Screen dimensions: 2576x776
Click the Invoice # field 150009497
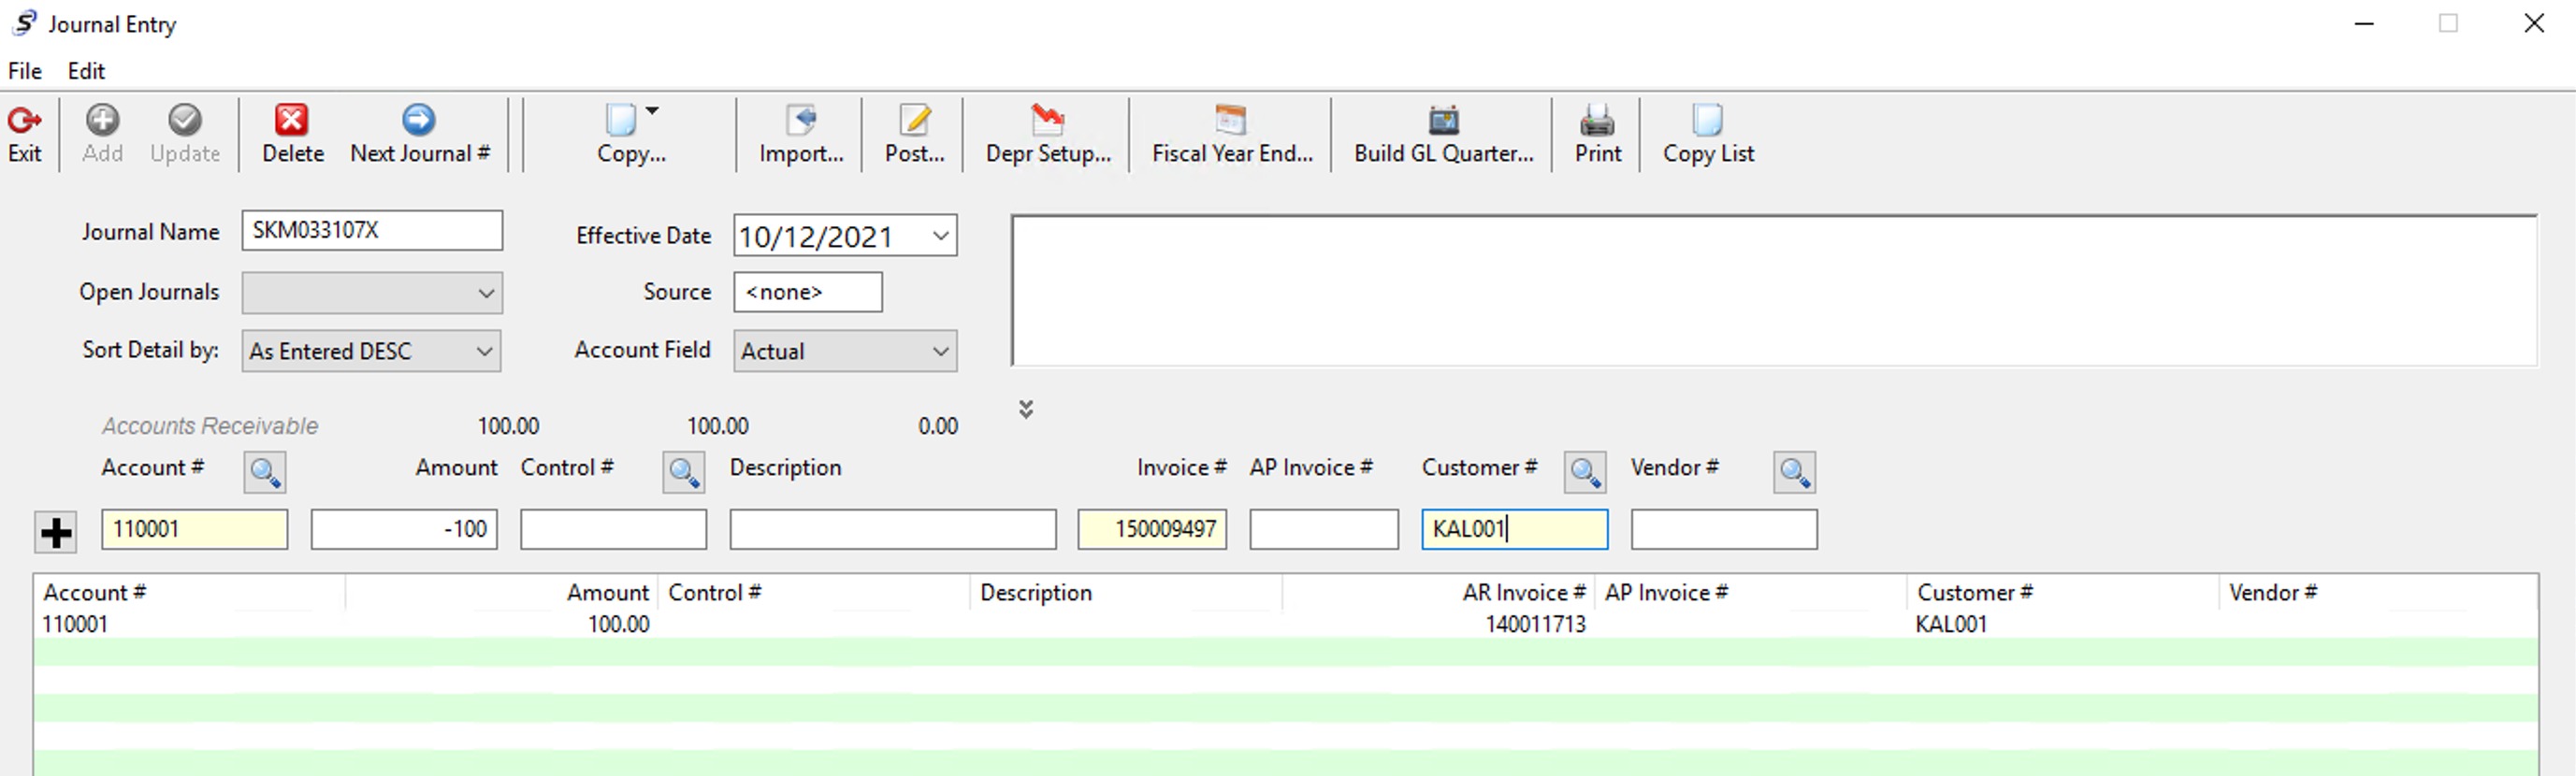pos(1152,529)
